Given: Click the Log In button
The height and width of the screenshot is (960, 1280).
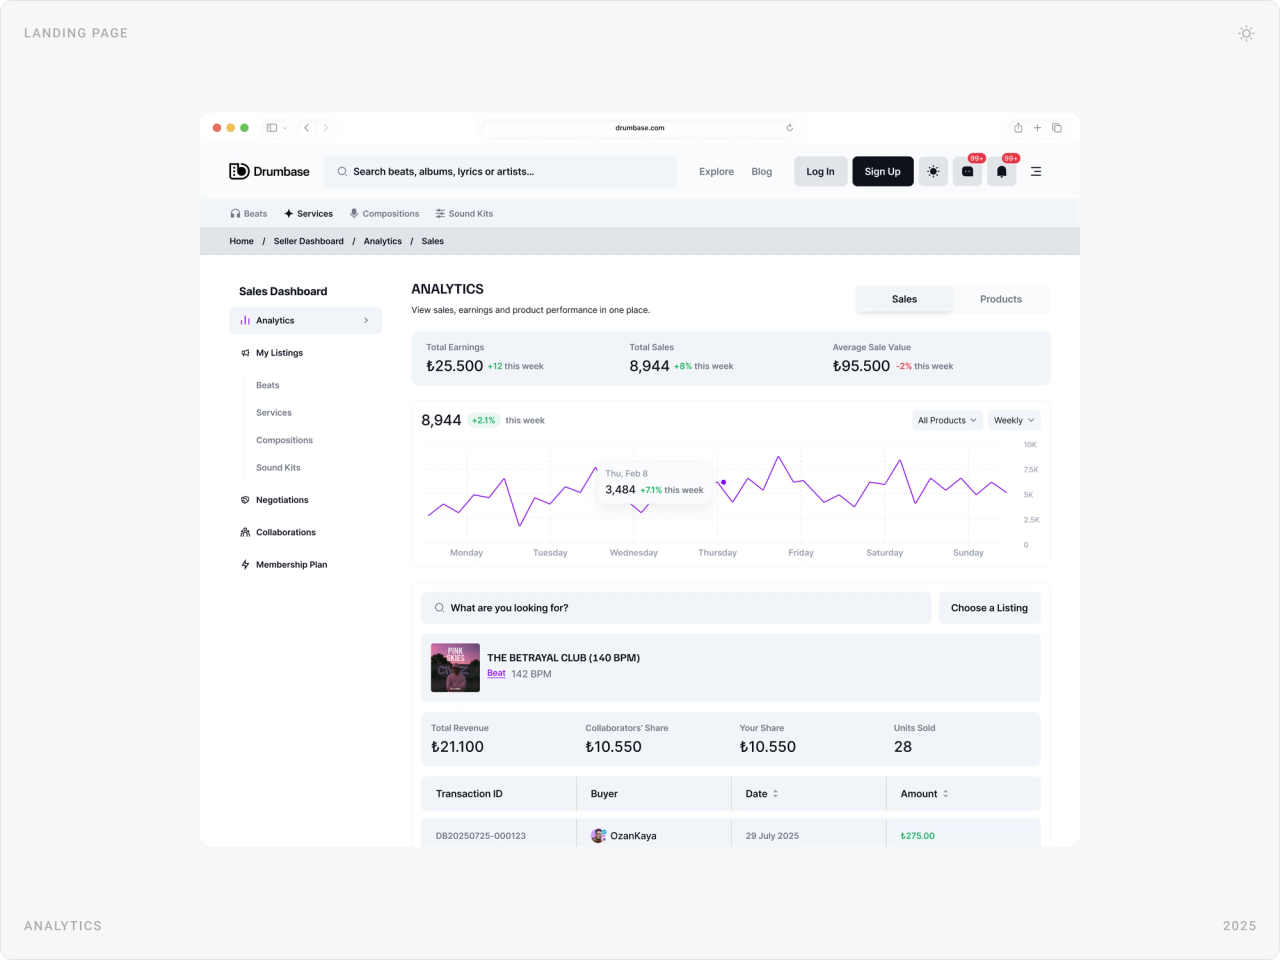Looking at the screenshot, I should 821,171.
